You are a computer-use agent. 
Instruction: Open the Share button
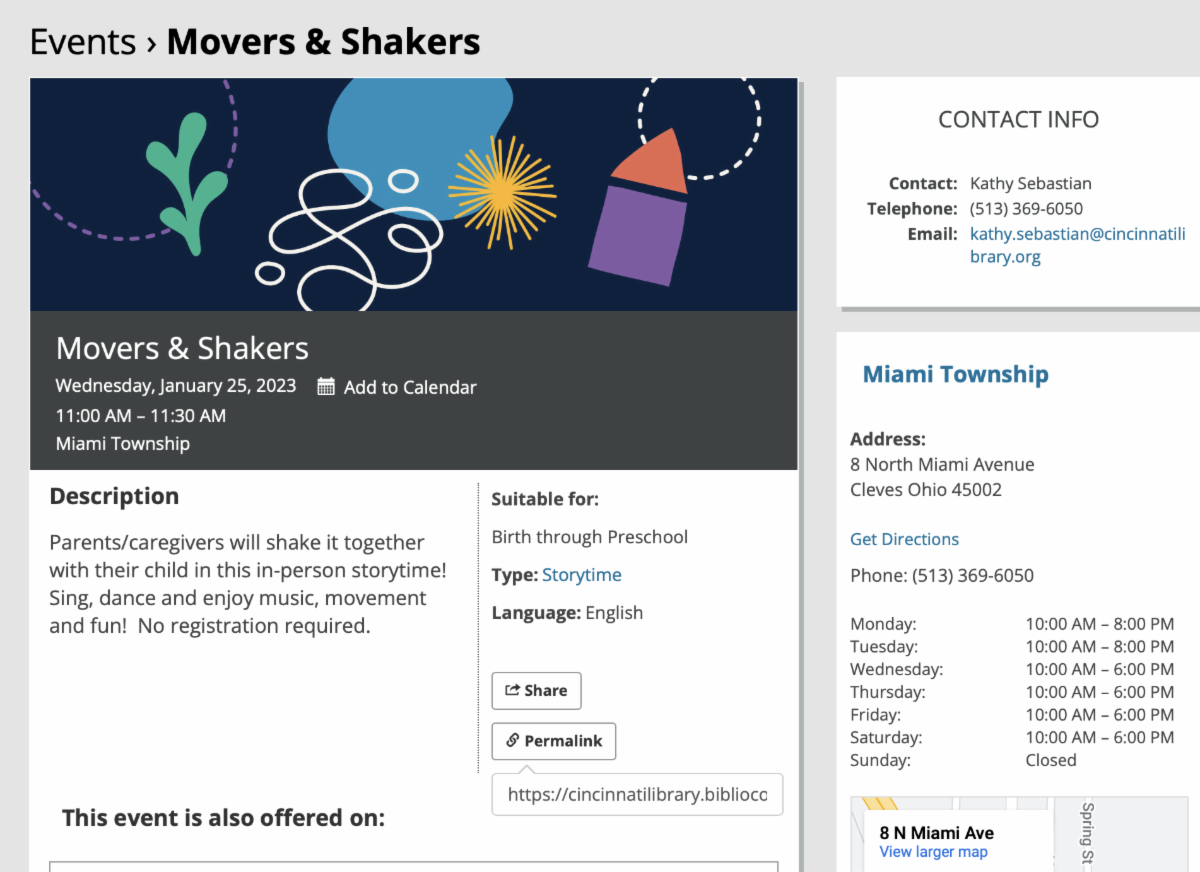click(x=536, y=690)
